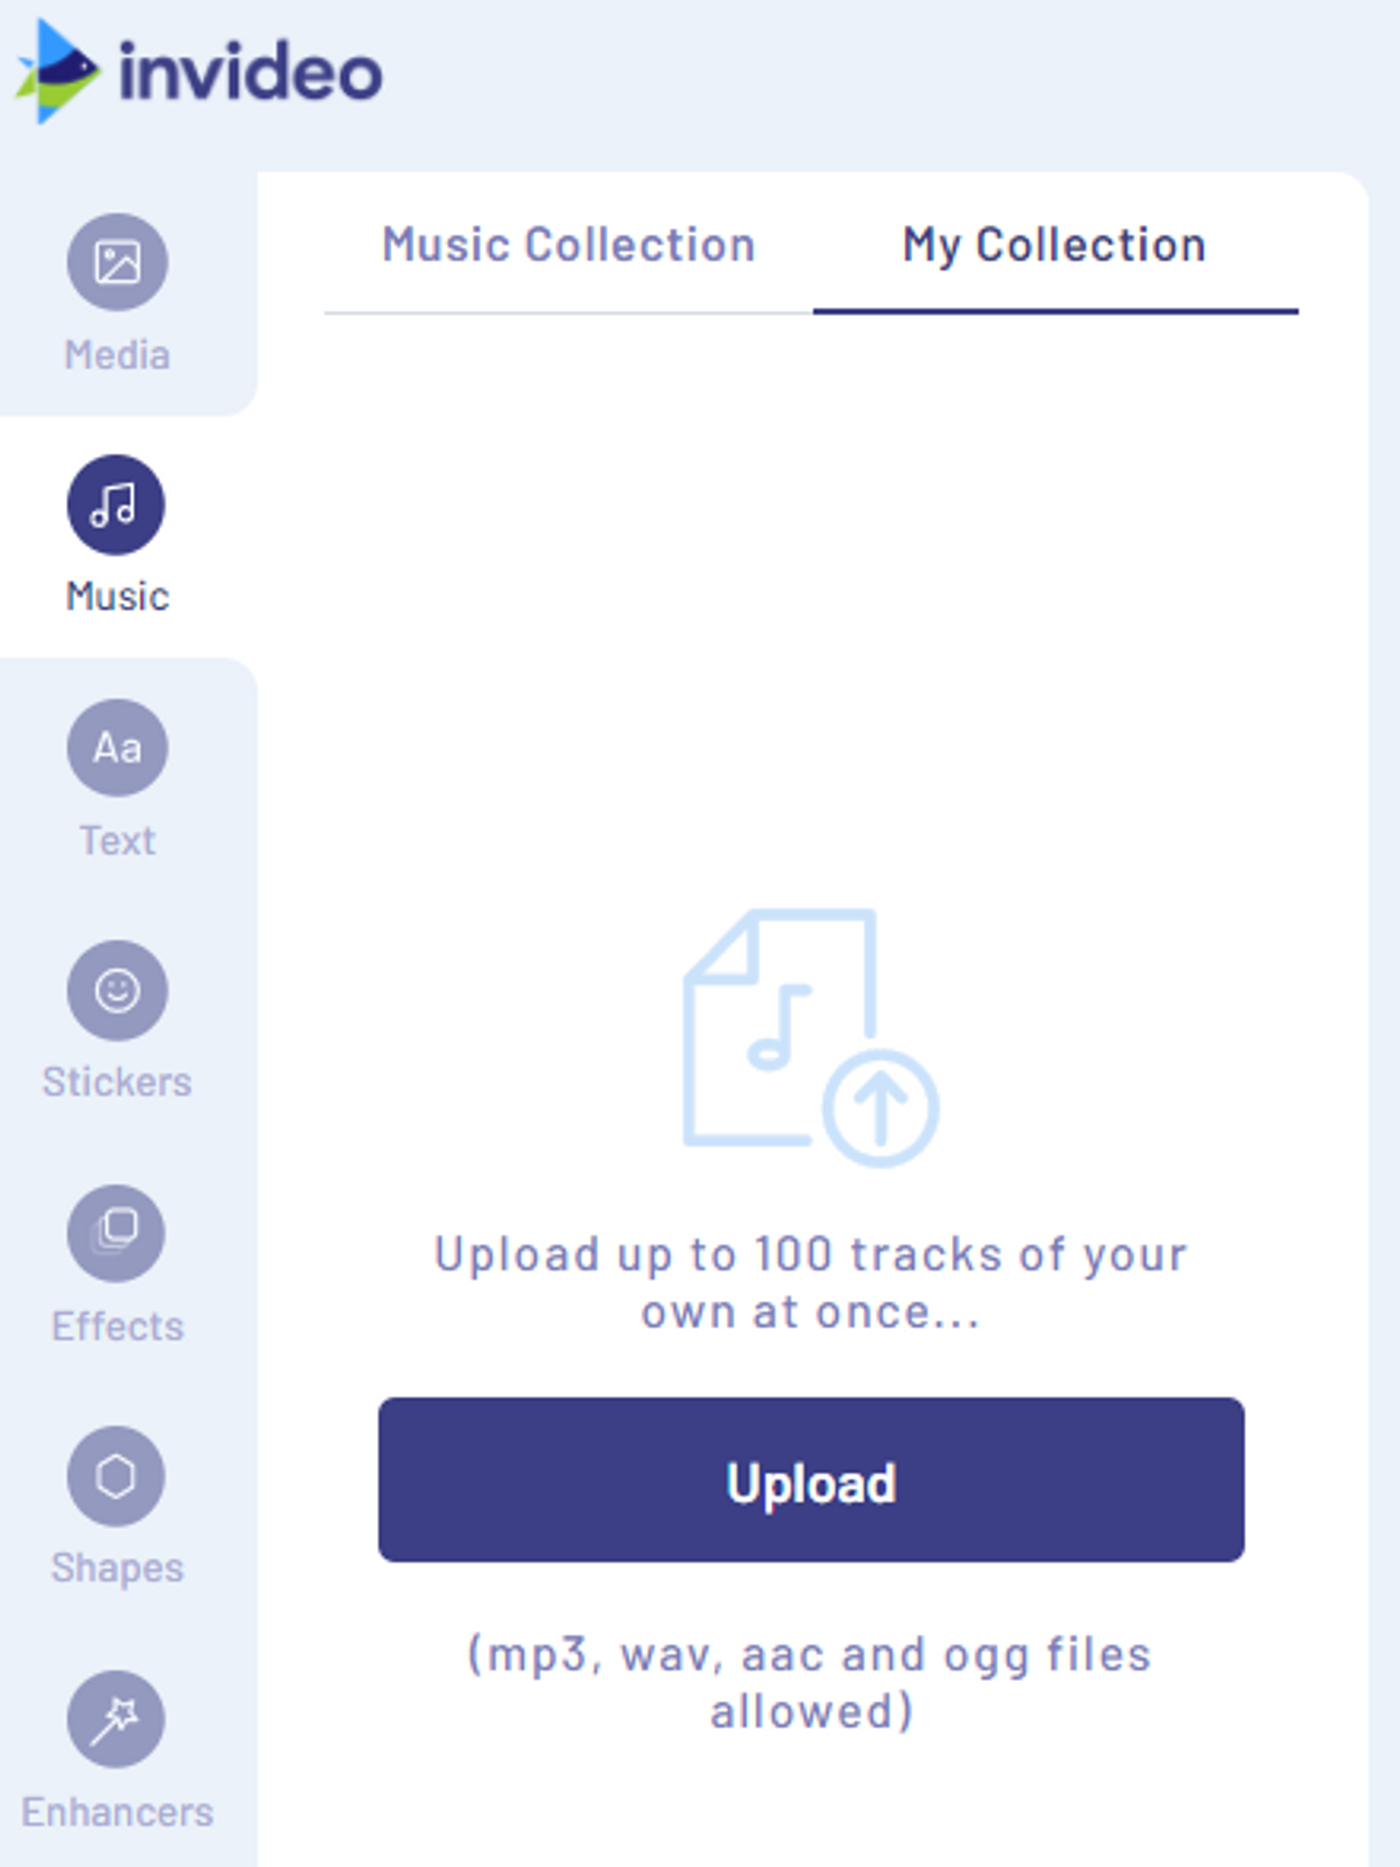Viewport: 1400px width, 1867px height.
Task: Switch to the Music Collection tab
Action: click(x=567, y=243)
